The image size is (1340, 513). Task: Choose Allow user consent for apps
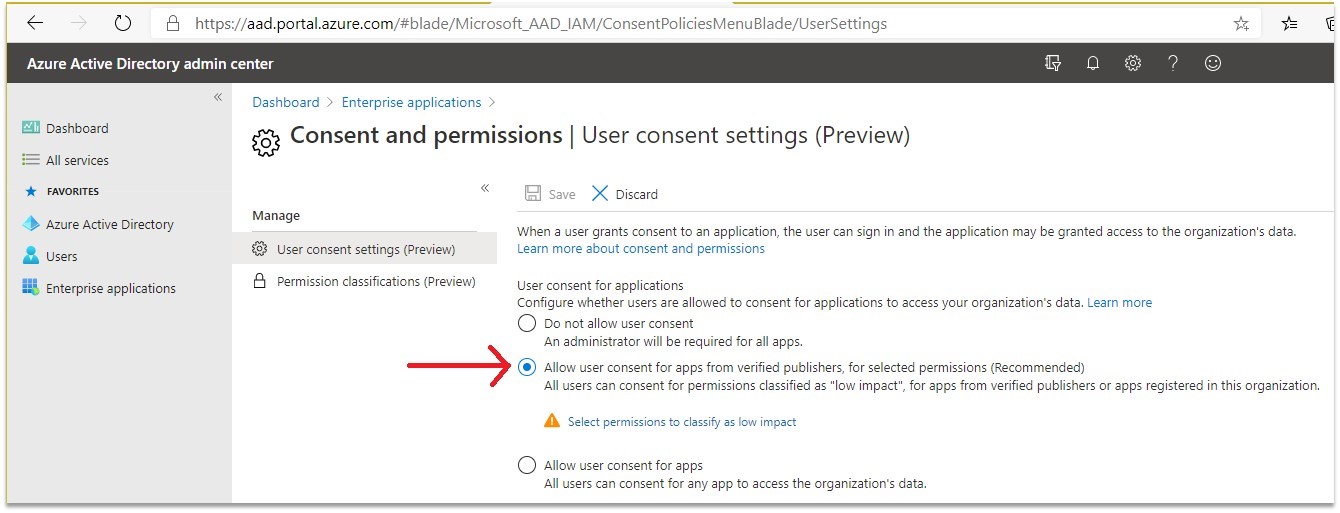(x=527, y=465)
